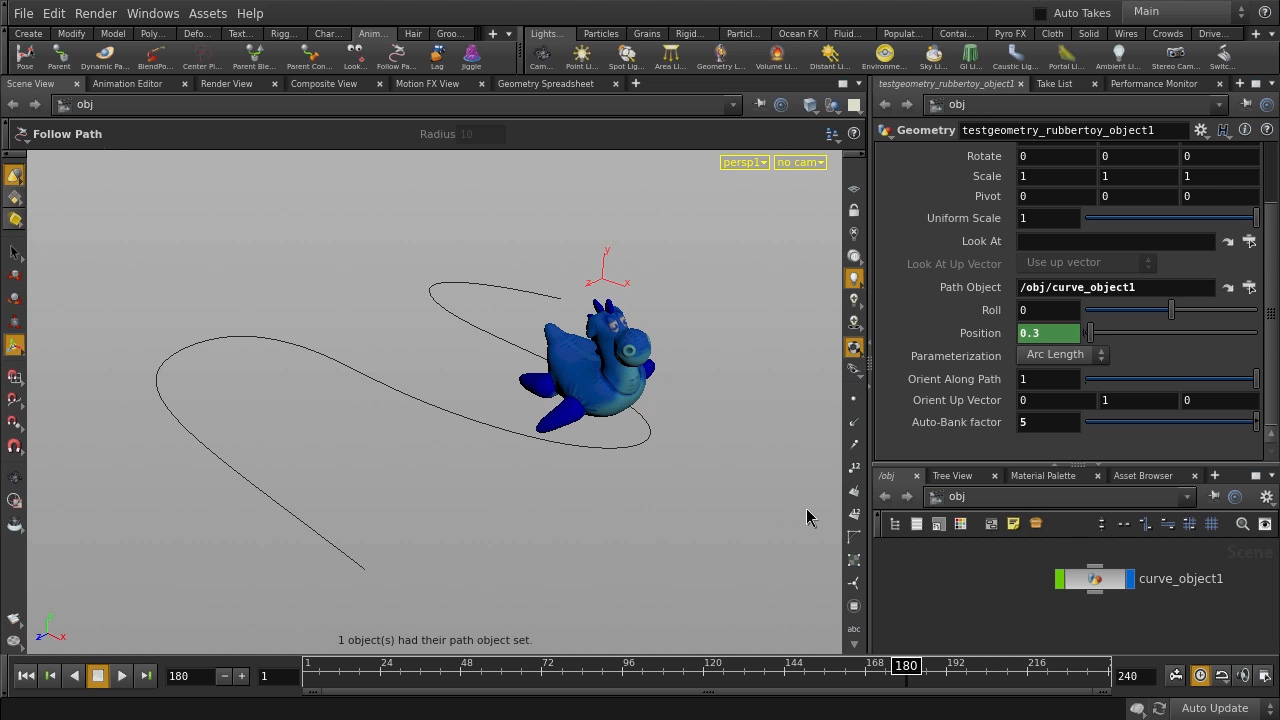This screenshot has width=1280, height=720.
Task: Open the no cam dropdown in the viewport
Action: (799, 162)
